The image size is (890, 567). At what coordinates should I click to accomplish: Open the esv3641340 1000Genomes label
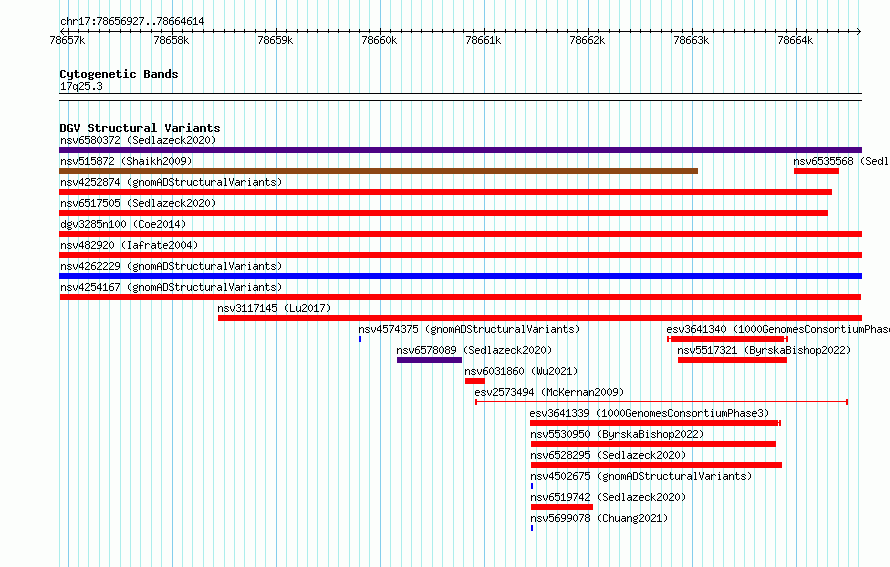(x=778, y=329)
